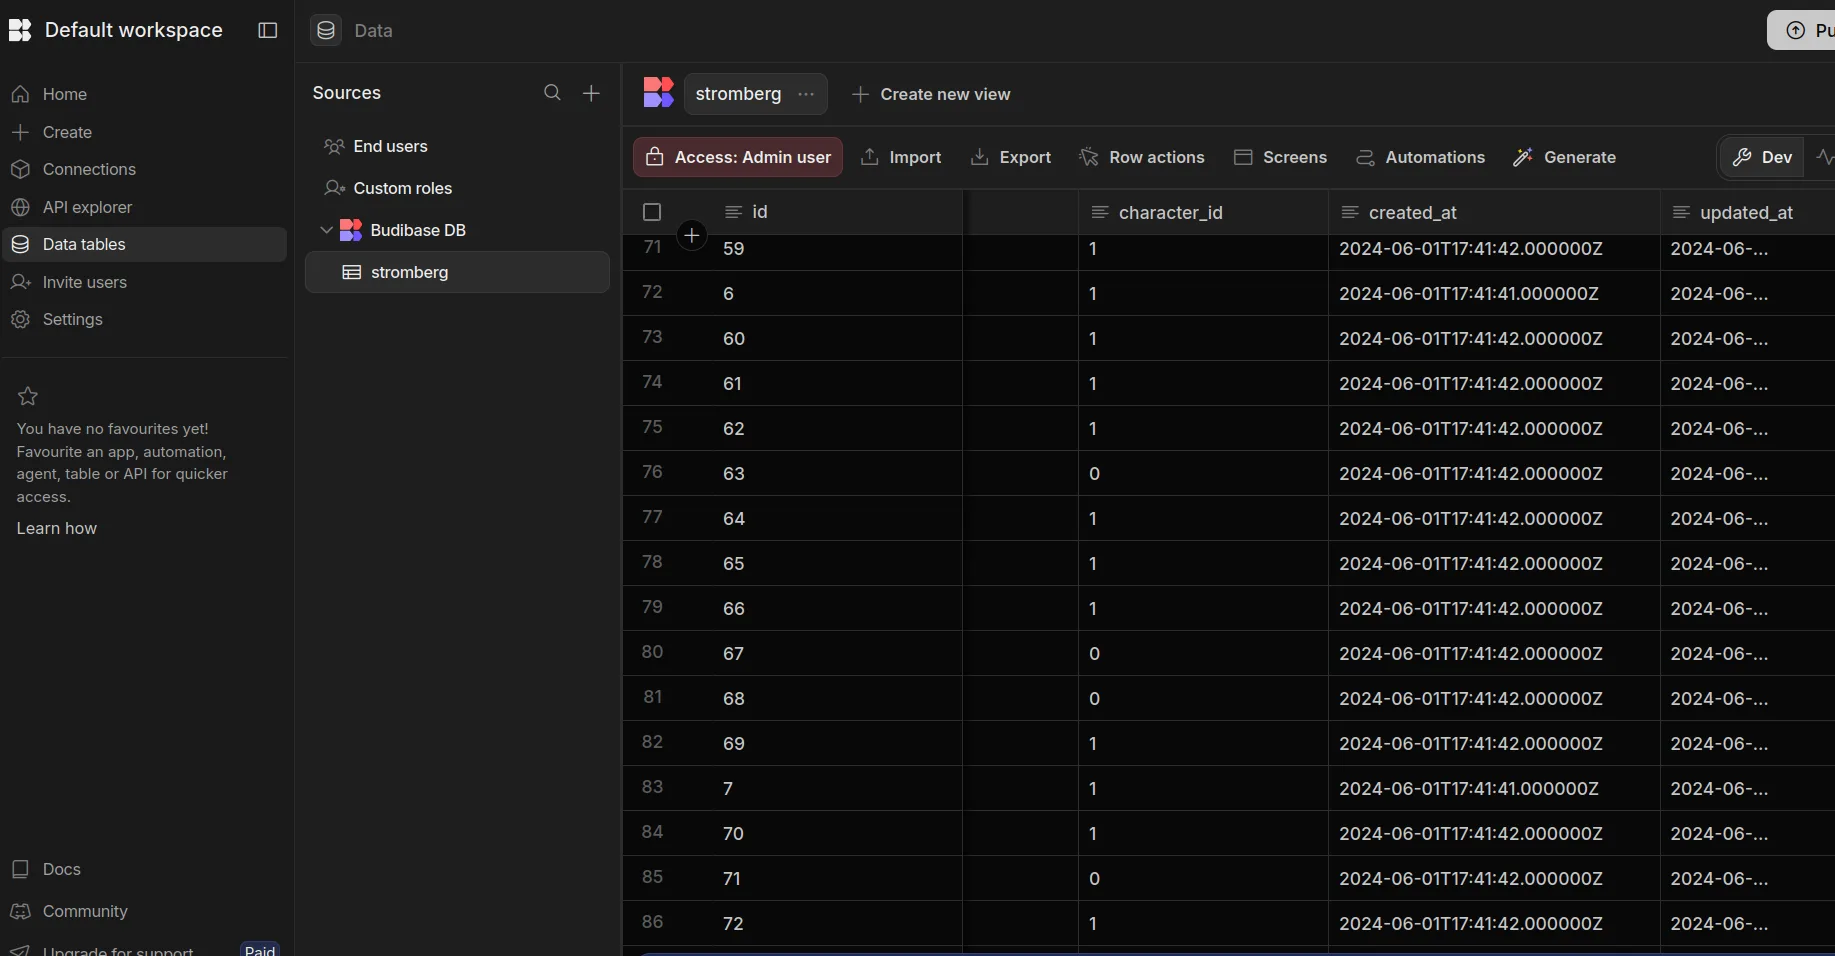This screenshot has width=1835, height=956.
Task: Open Data tables in left navigation
Action: point(84,244)
